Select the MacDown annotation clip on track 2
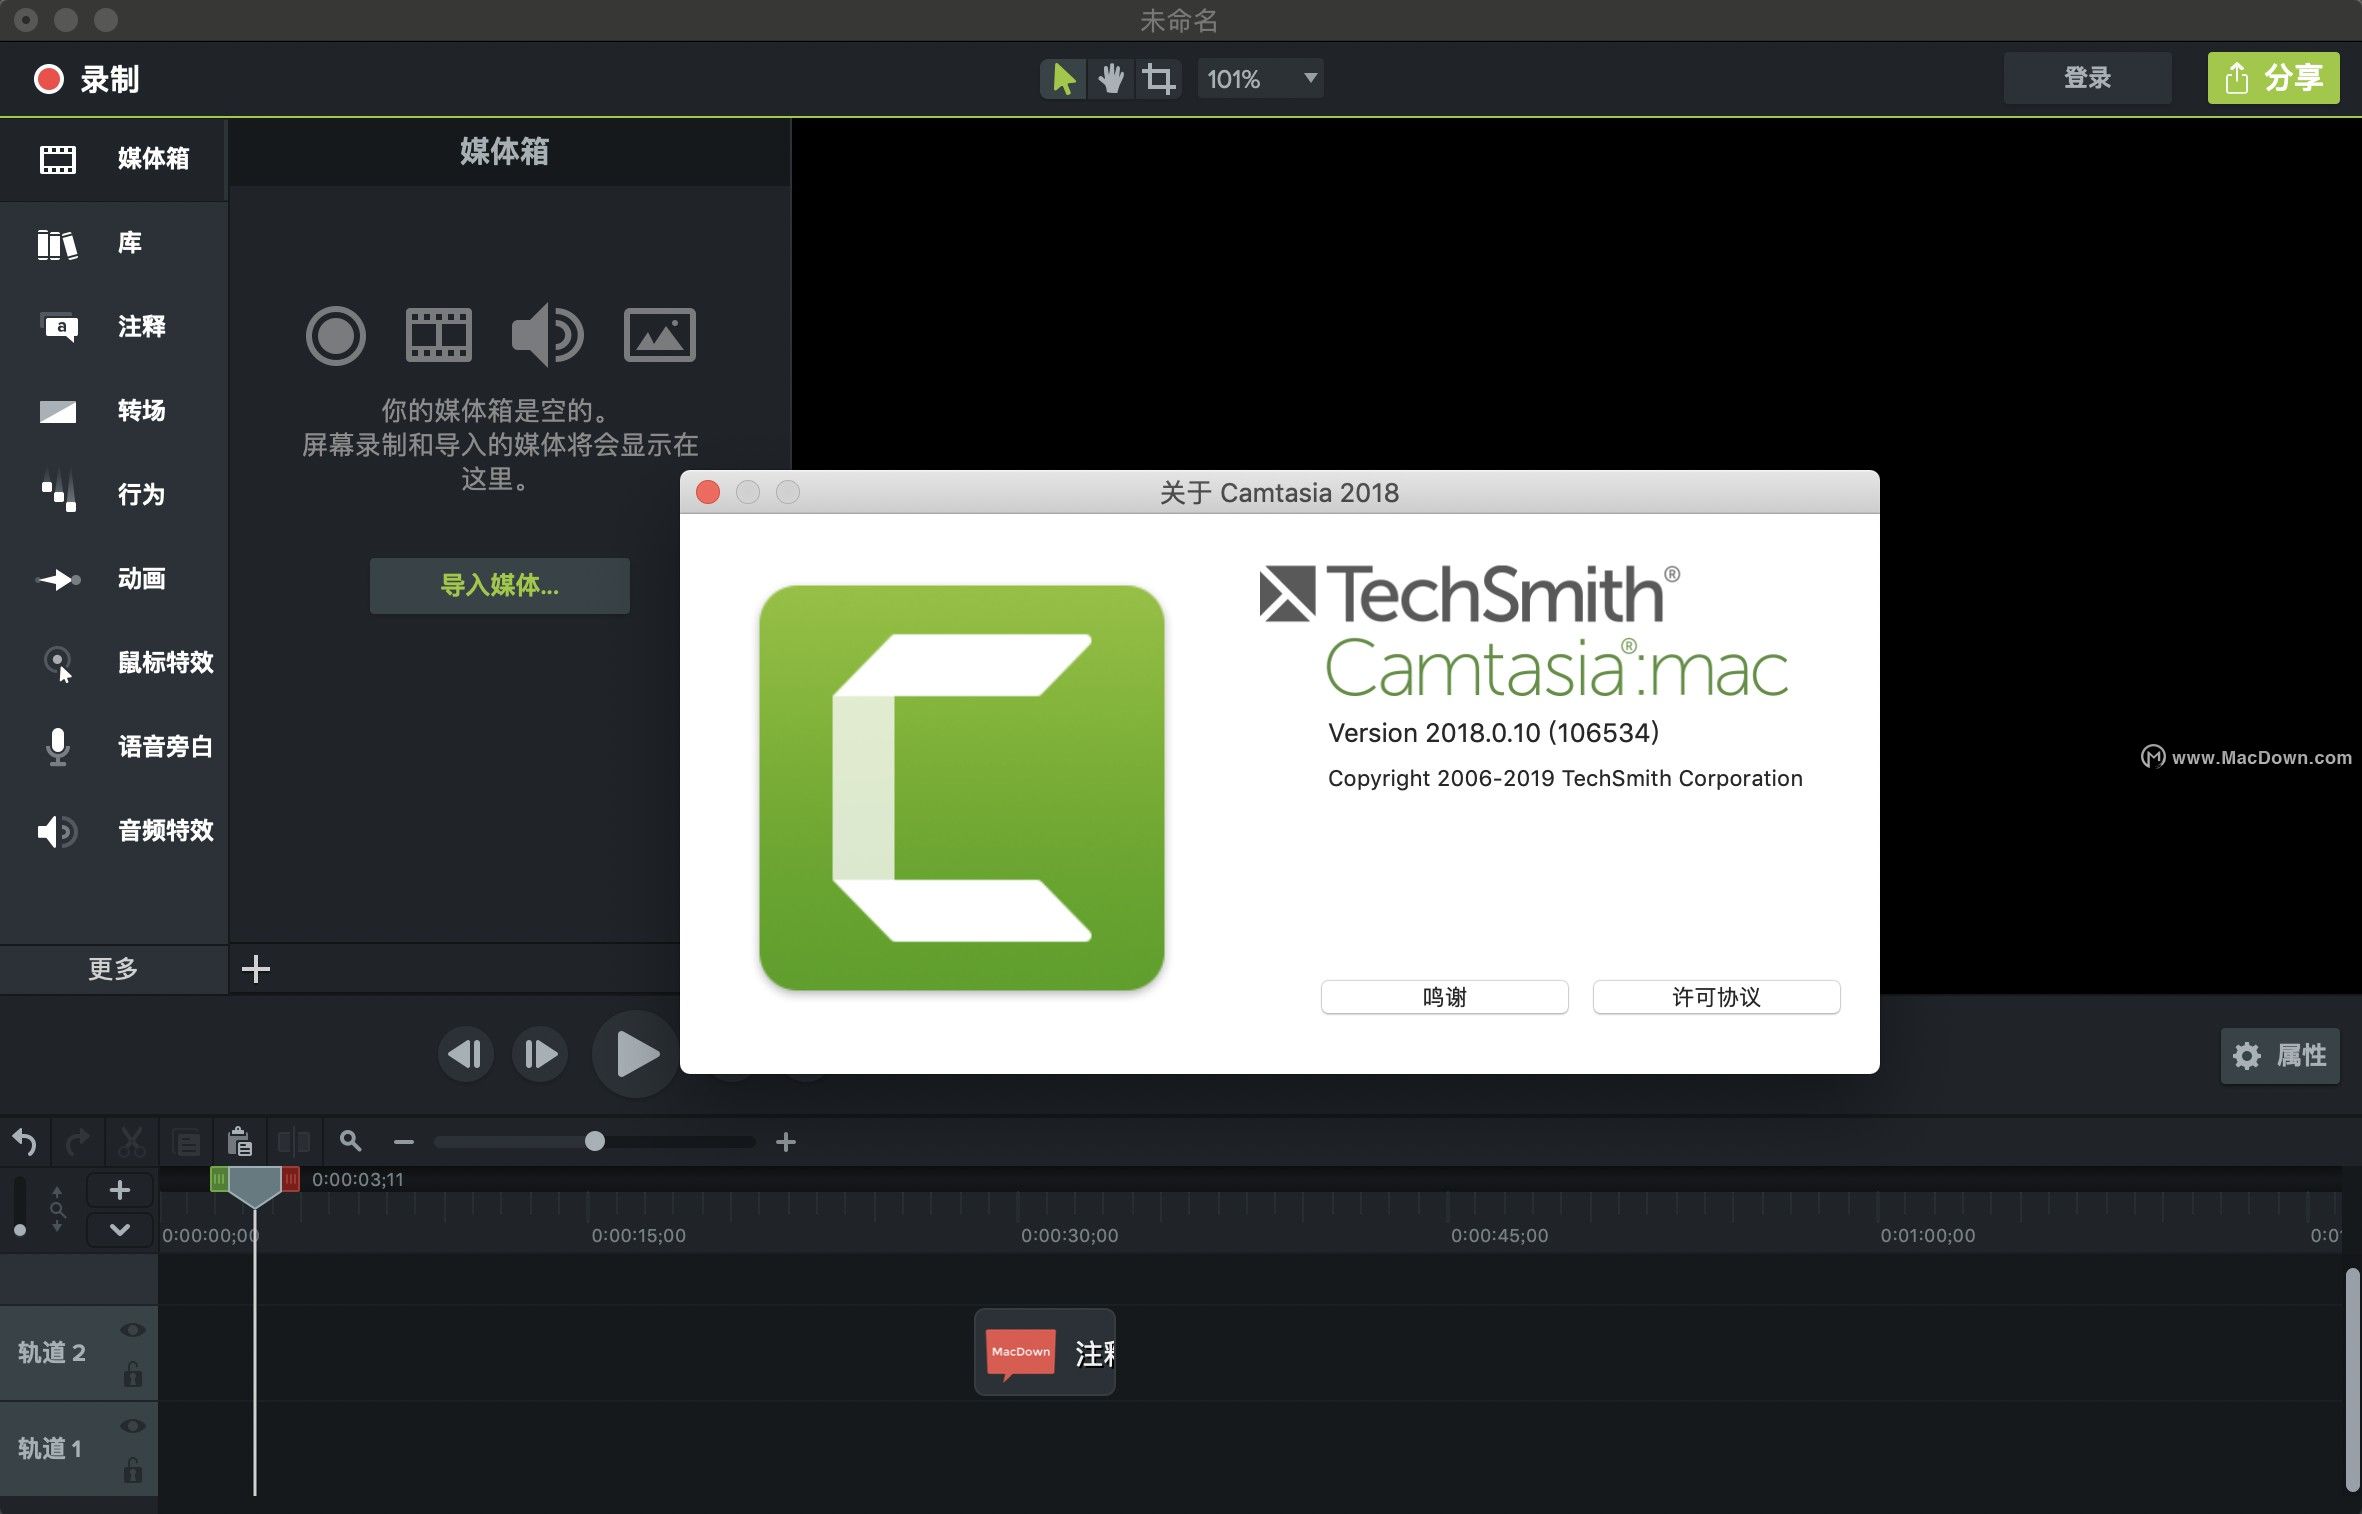The width and height of the screenshot is (2362, 1514). point(1045,1353)
